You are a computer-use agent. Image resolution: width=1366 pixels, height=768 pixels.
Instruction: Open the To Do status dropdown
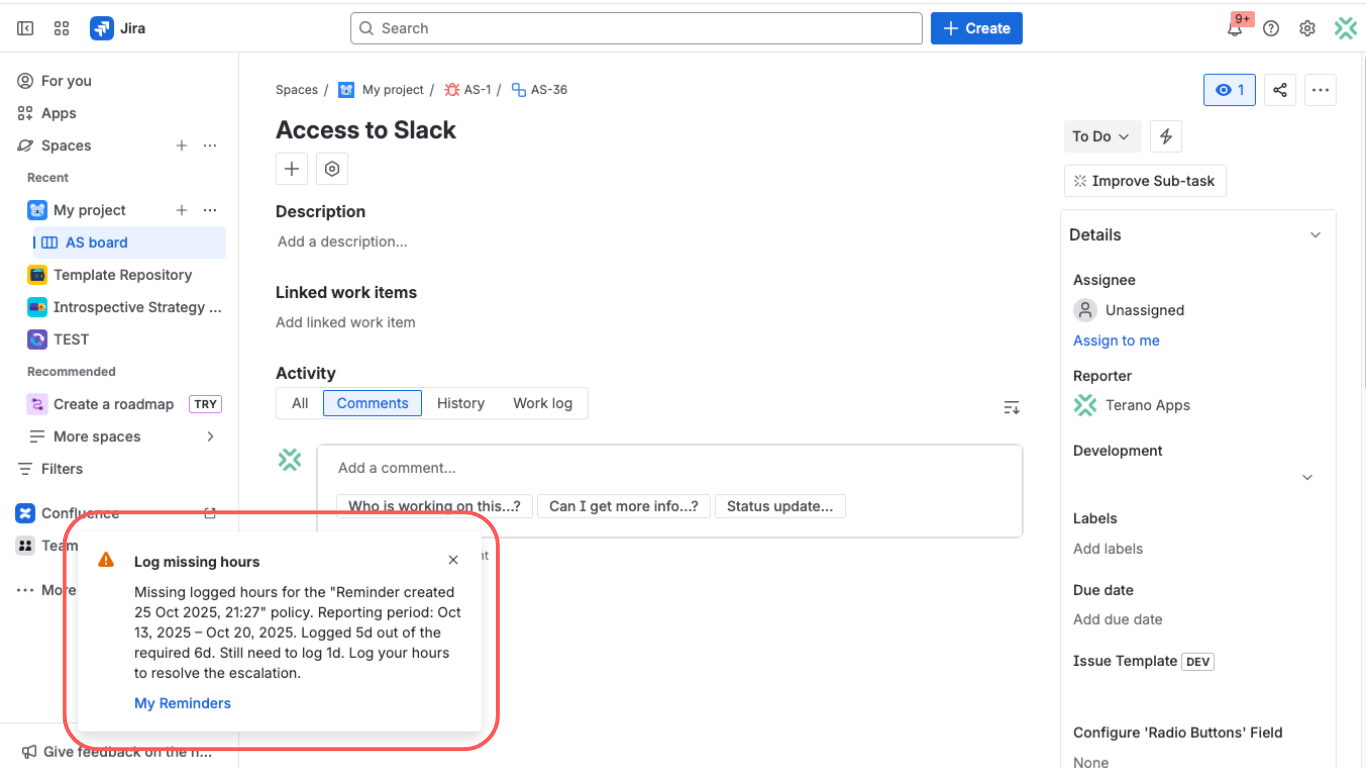[1101, 136]
